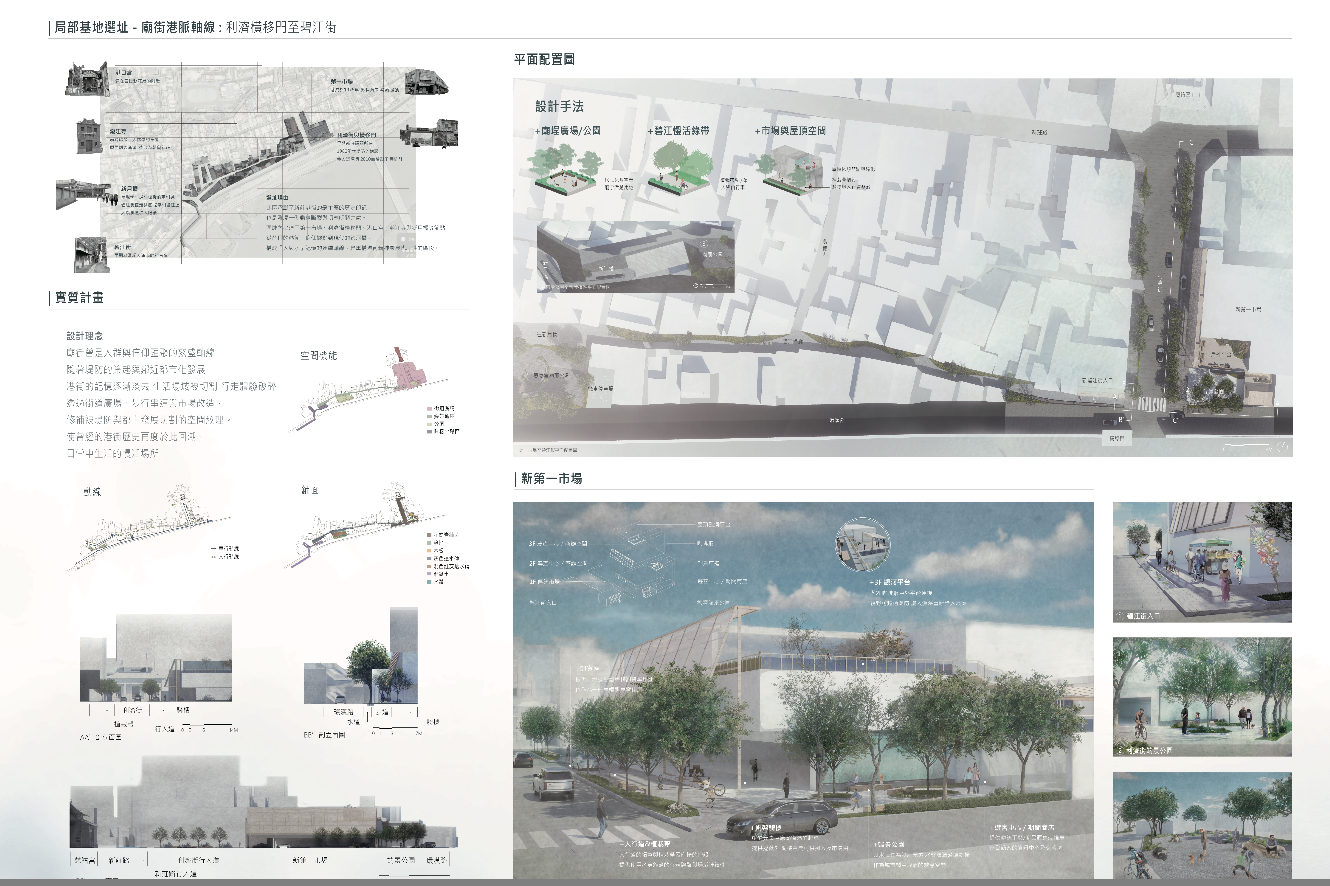1330x886 pixels.
Task: Click the old market photo beside the site map
Action: (x=428, y=82)
